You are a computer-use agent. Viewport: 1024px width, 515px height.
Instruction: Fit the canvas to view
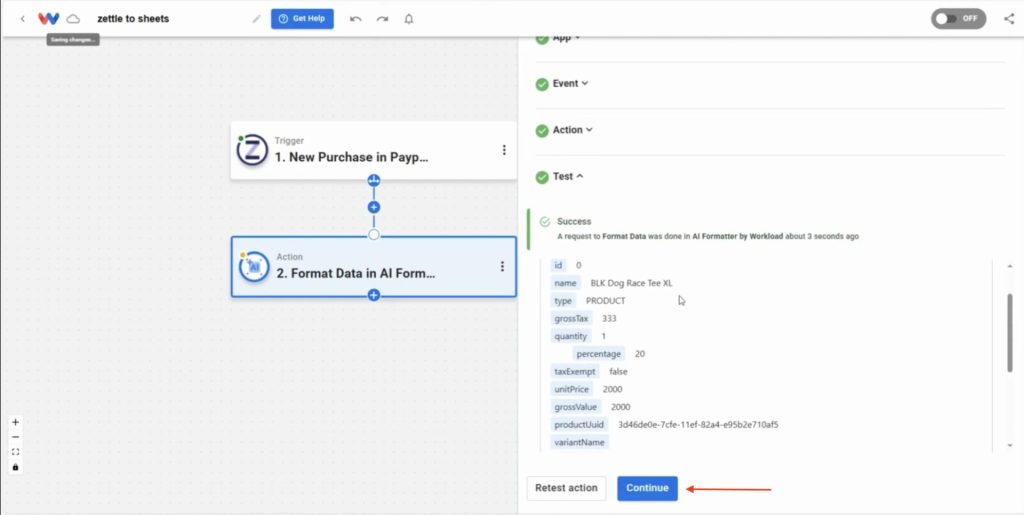pyautogui.click(x=16, y=452)
